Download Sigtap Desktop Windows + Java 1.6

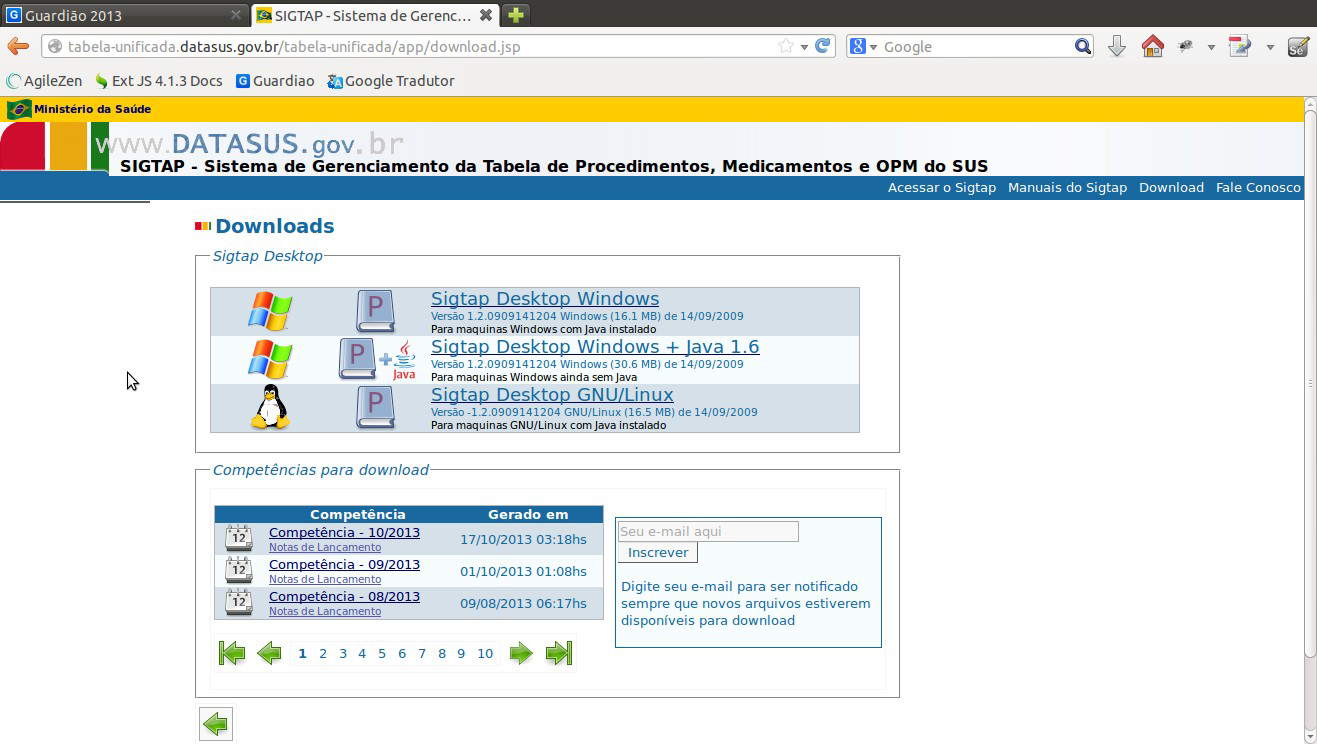[595, 347]
